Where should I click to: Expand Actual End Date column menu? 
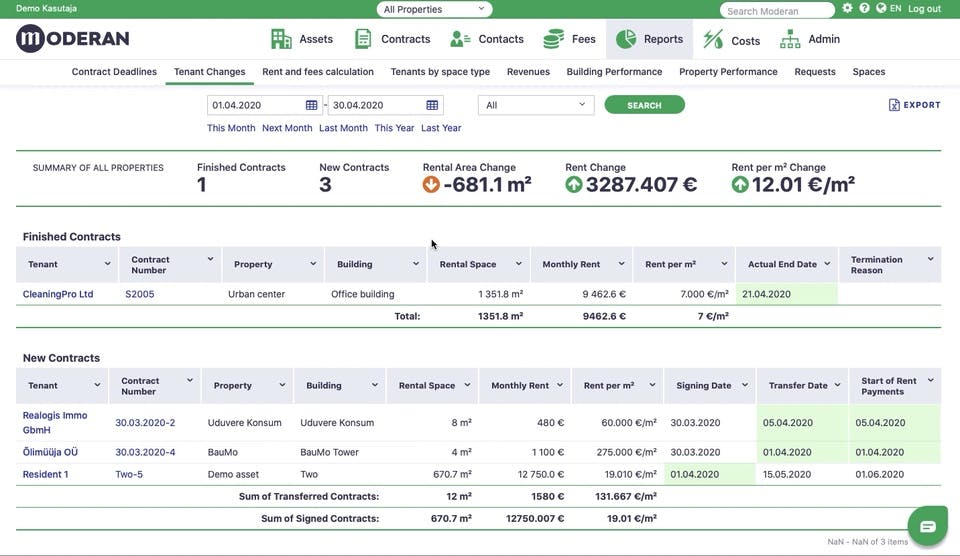827,264
